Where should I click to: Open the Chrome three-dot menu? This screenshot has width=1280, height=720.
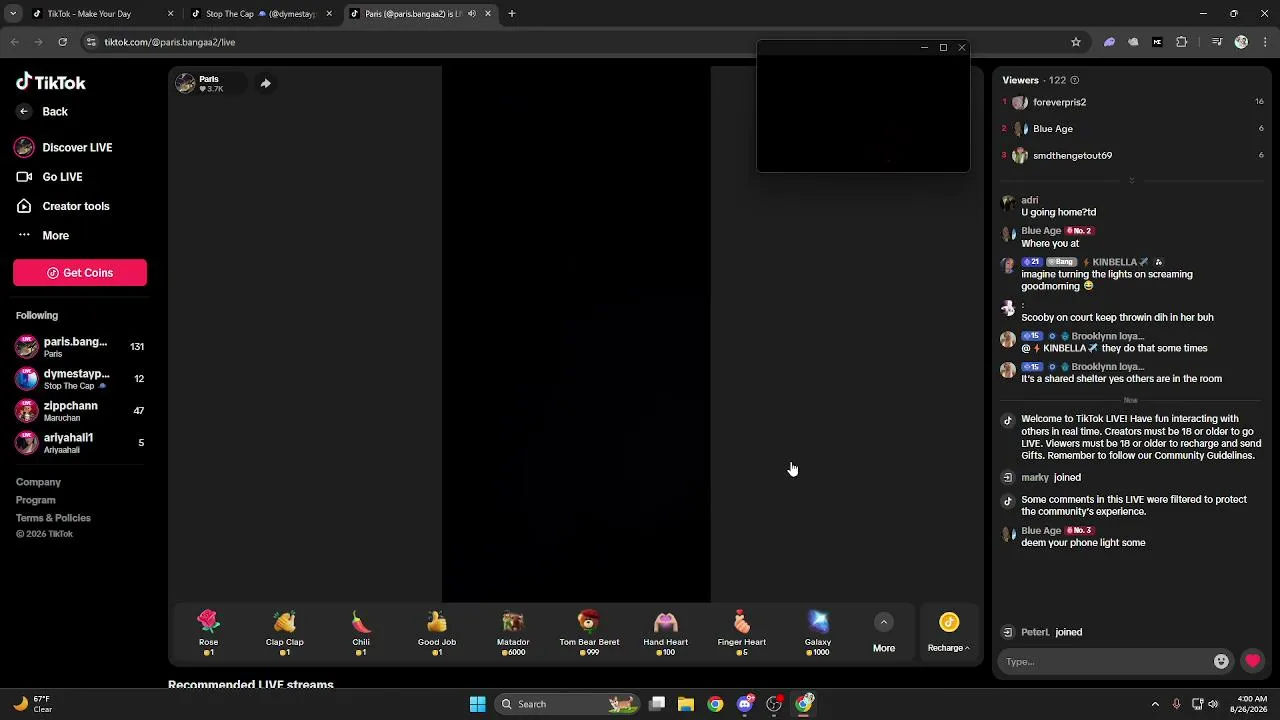point(1264,42)
